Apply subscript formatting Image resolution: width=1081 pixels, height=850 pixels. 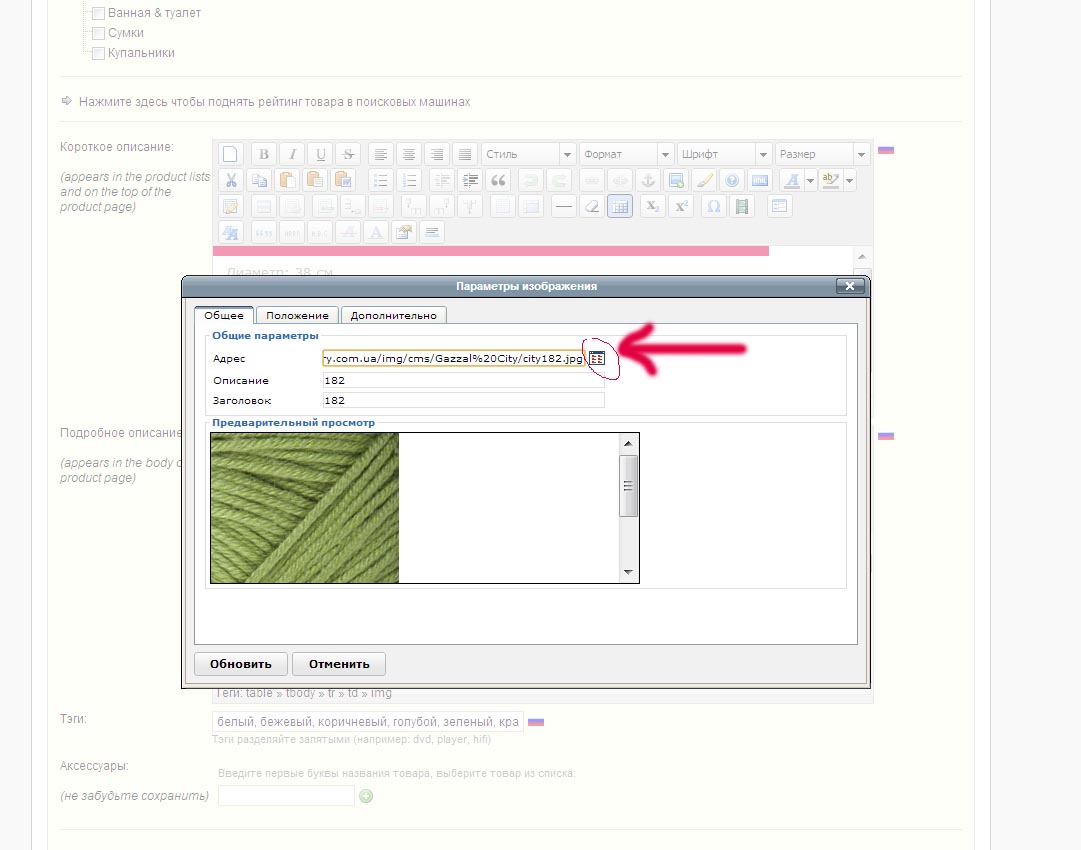pos(652,206)
